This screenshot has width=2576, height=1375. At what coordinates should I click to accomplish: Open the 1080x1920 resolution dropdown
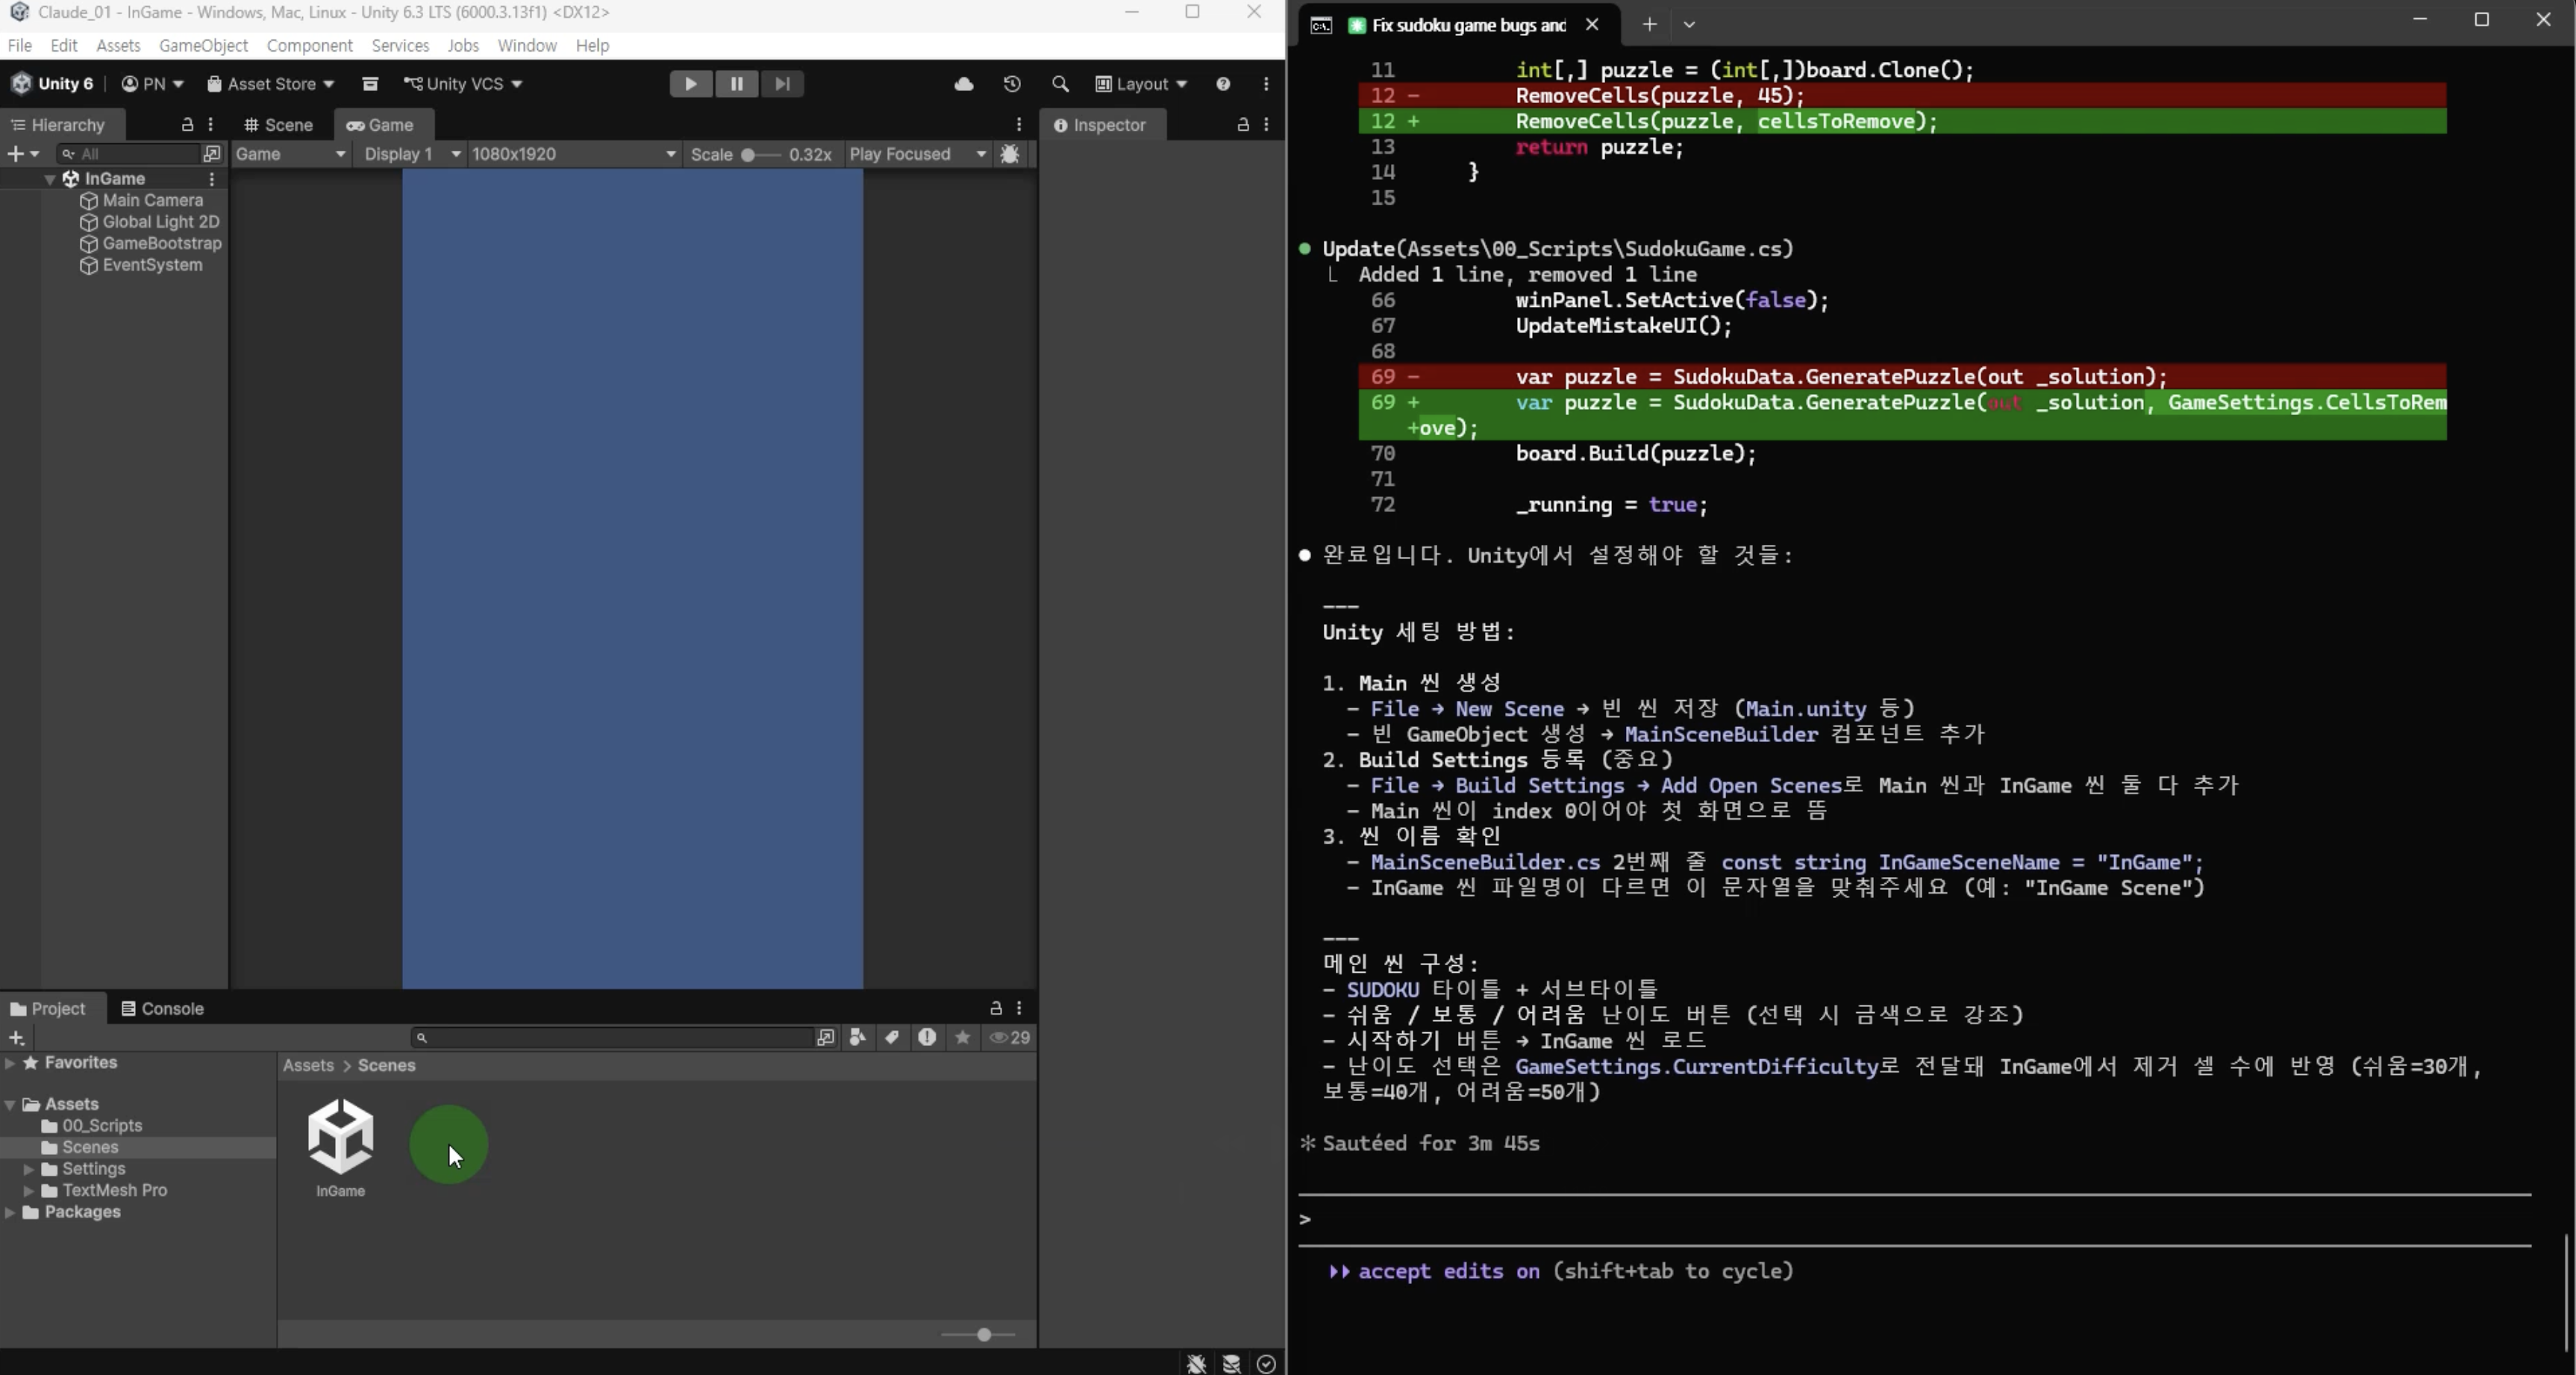(x=574, y=154)
